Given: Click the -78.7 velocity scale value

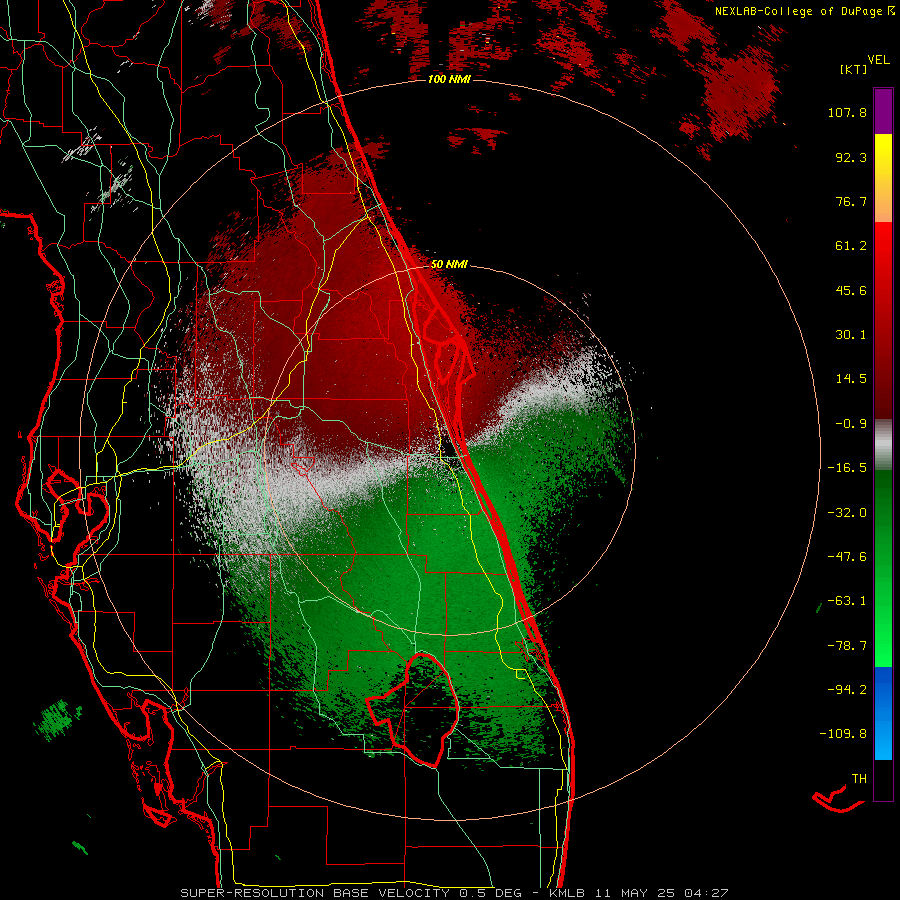Looking at the screenshot, I should pos(847,646).
